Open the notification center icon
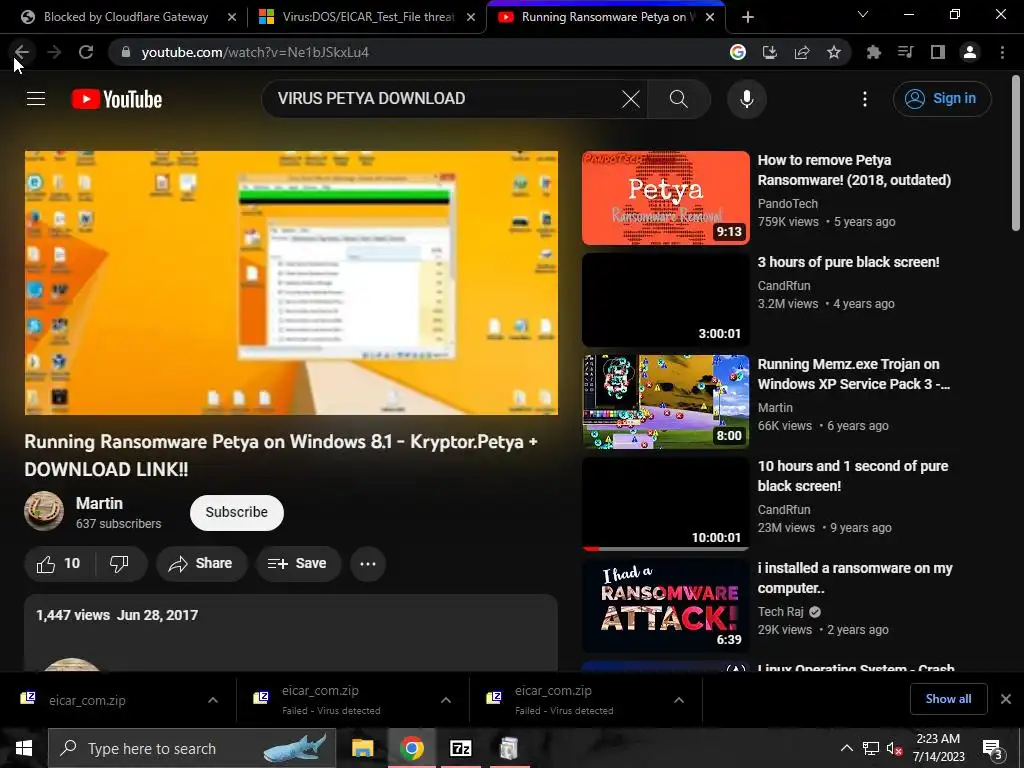Image resolution: width=1024 pixels, height=768 pixels. pyautogui.click(x=993, y=748)
